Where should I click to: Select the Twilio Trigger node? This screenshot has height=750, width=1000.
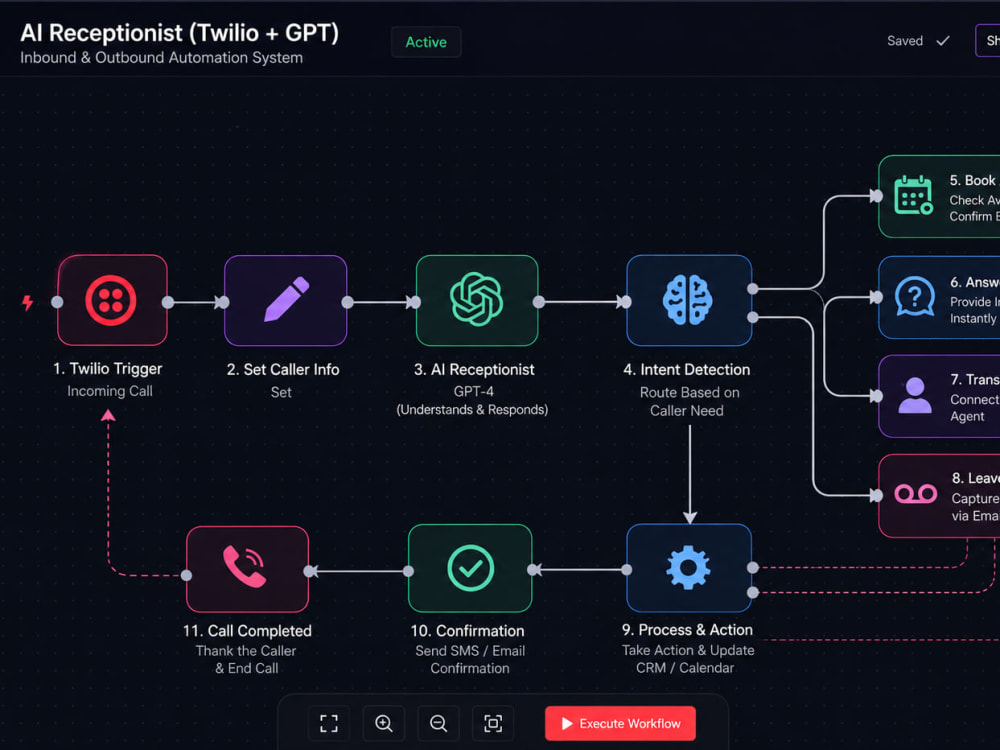(x=112, y=300)
